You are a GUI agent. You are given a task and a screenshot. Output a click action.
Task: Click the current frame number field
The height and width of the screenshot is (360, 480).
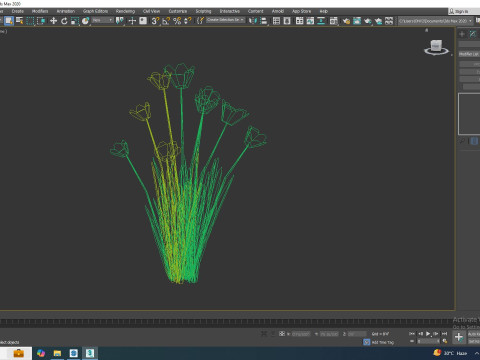pos(428,341)
